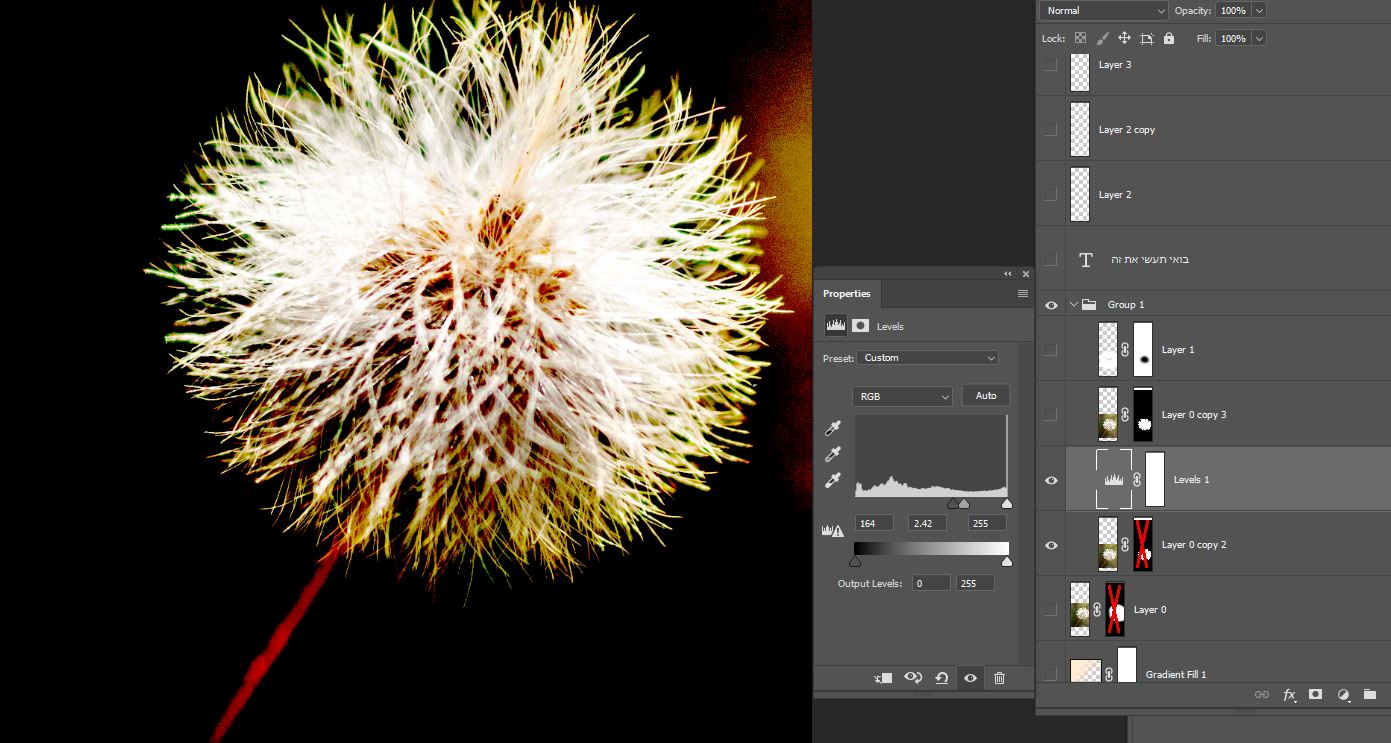This screenshot has width=1391, height=743.
Task: Select the Layer 0 copy 3 mask thumbnail
Action: pyautogui.click(x=1142, y=414)
